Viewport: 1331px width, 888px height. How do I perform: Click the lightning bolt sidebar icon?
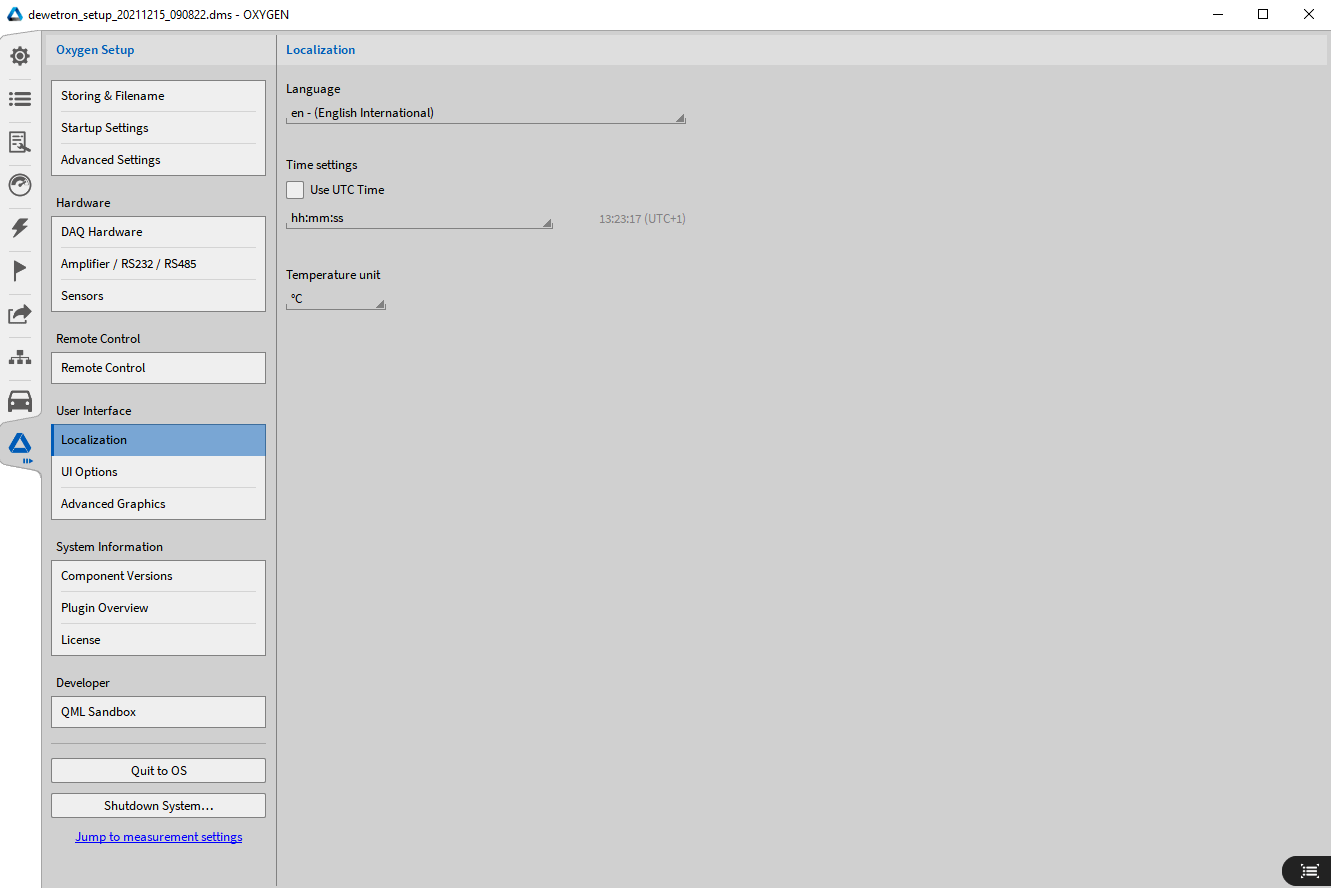[x=20, y=228]
